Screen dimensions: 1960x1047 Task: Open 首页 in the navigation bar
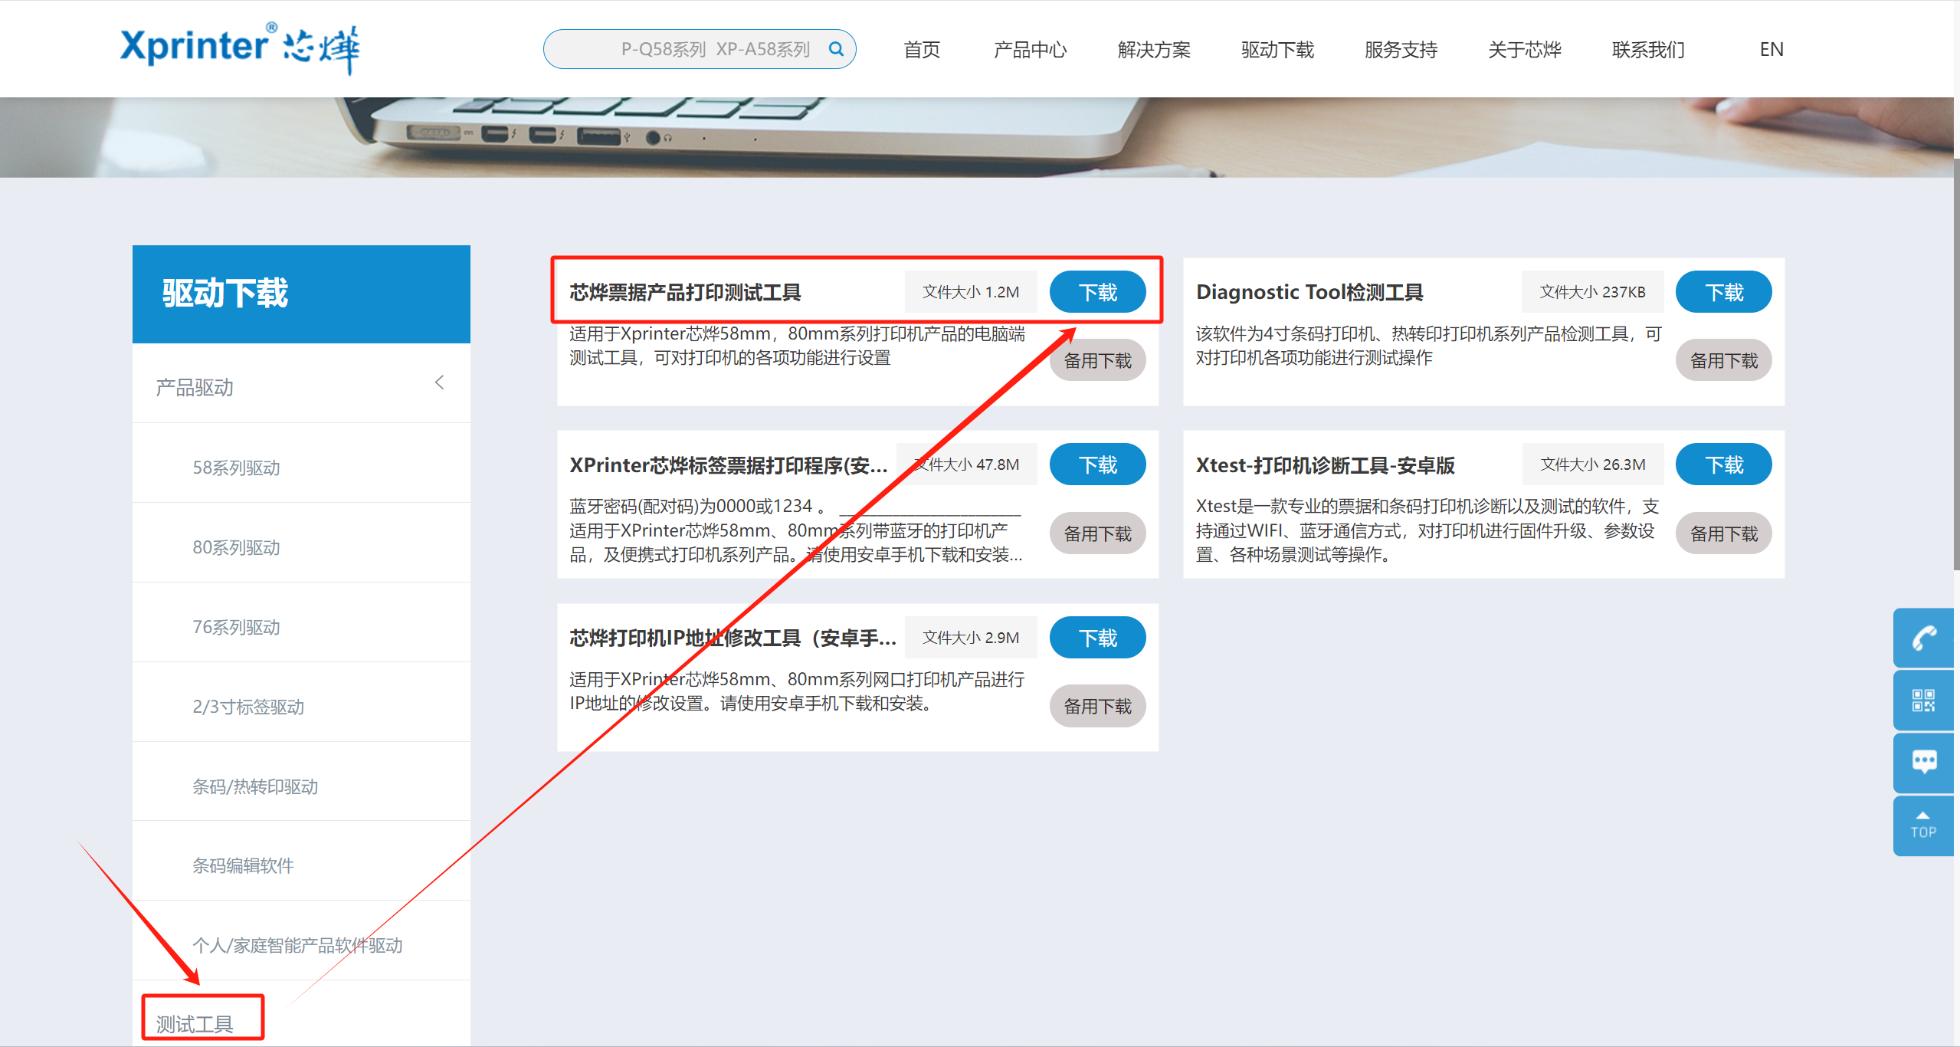[921, 50]
